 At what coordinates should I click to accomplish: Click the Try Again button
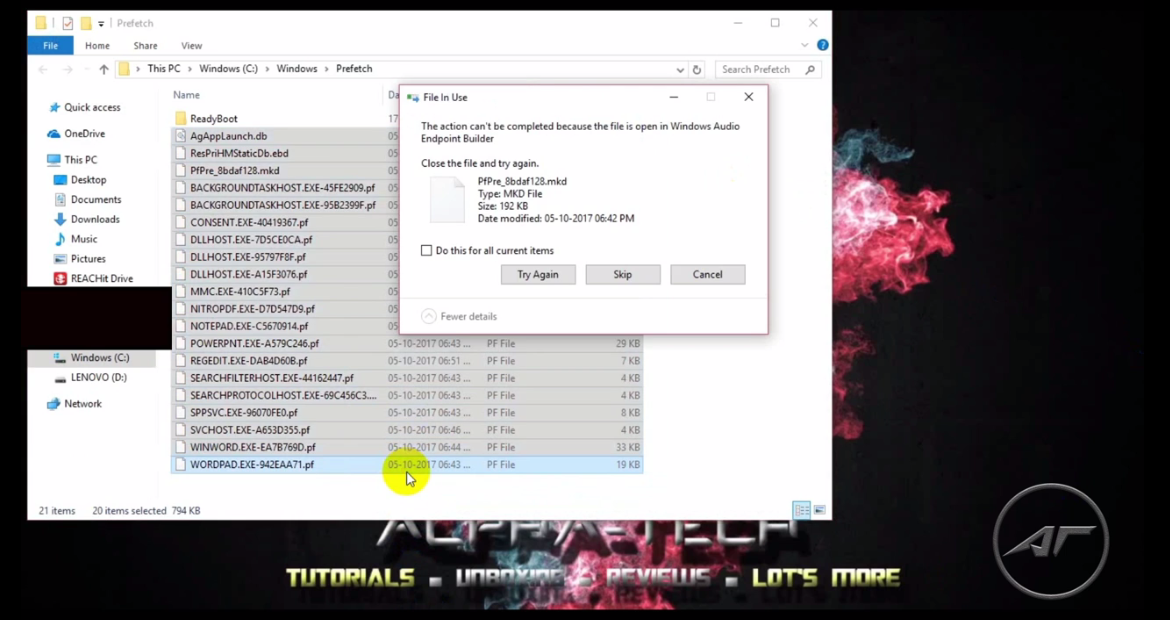pyautogui.click(x=538, y=275)
